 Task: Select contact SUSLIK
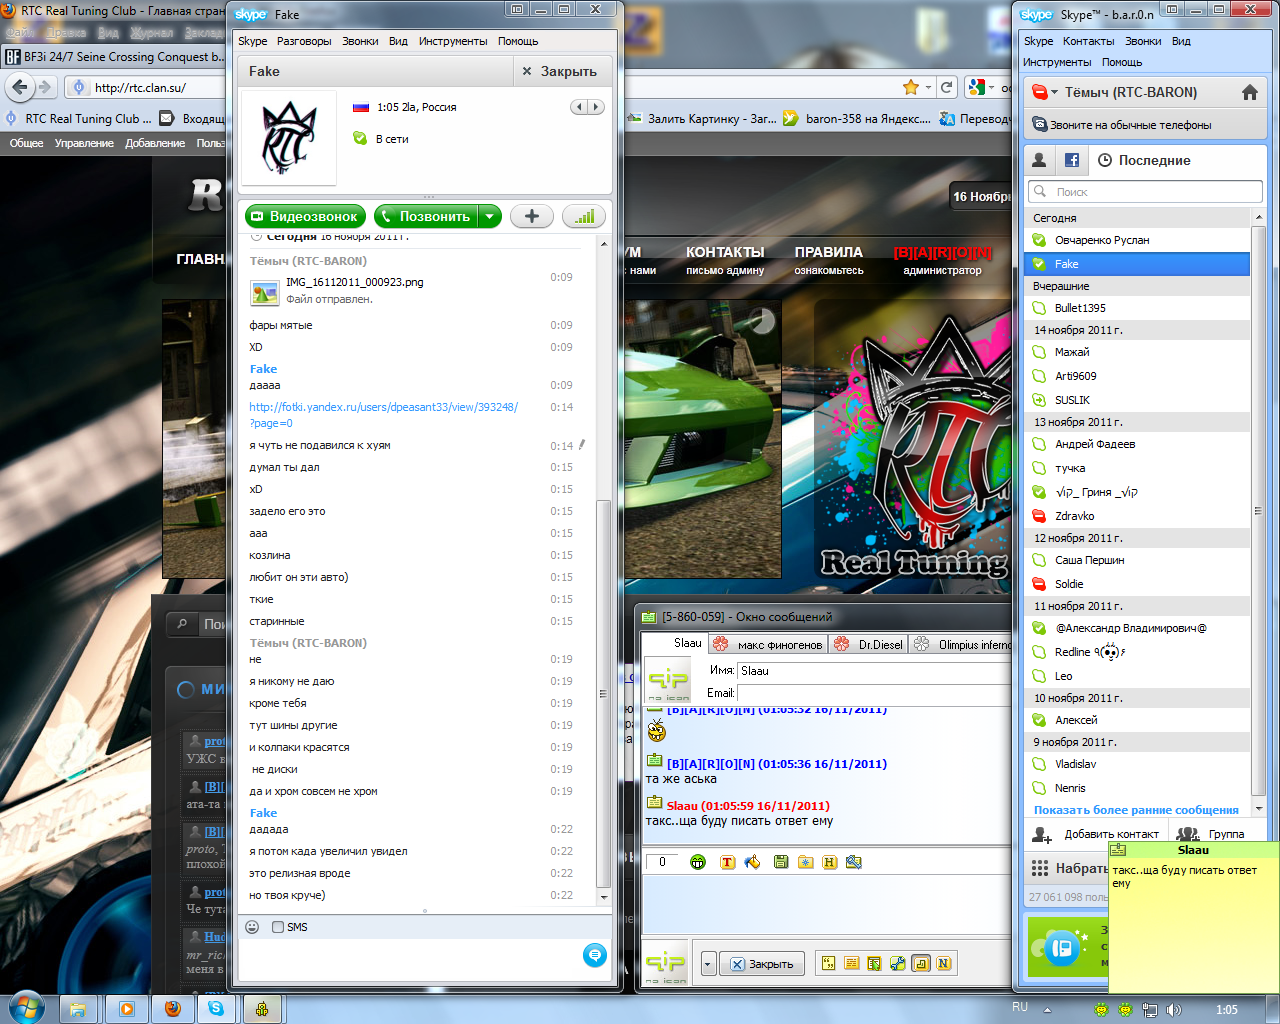click(x=1138, y=400)
